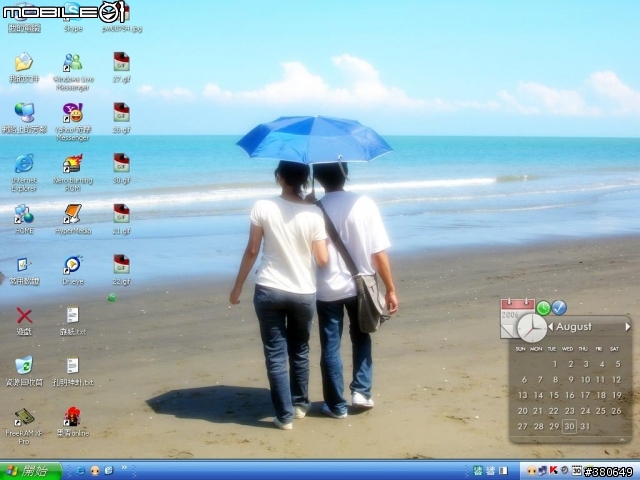Open the green Start button
This screenshot has height=480, width=640.
pos(31,471)
